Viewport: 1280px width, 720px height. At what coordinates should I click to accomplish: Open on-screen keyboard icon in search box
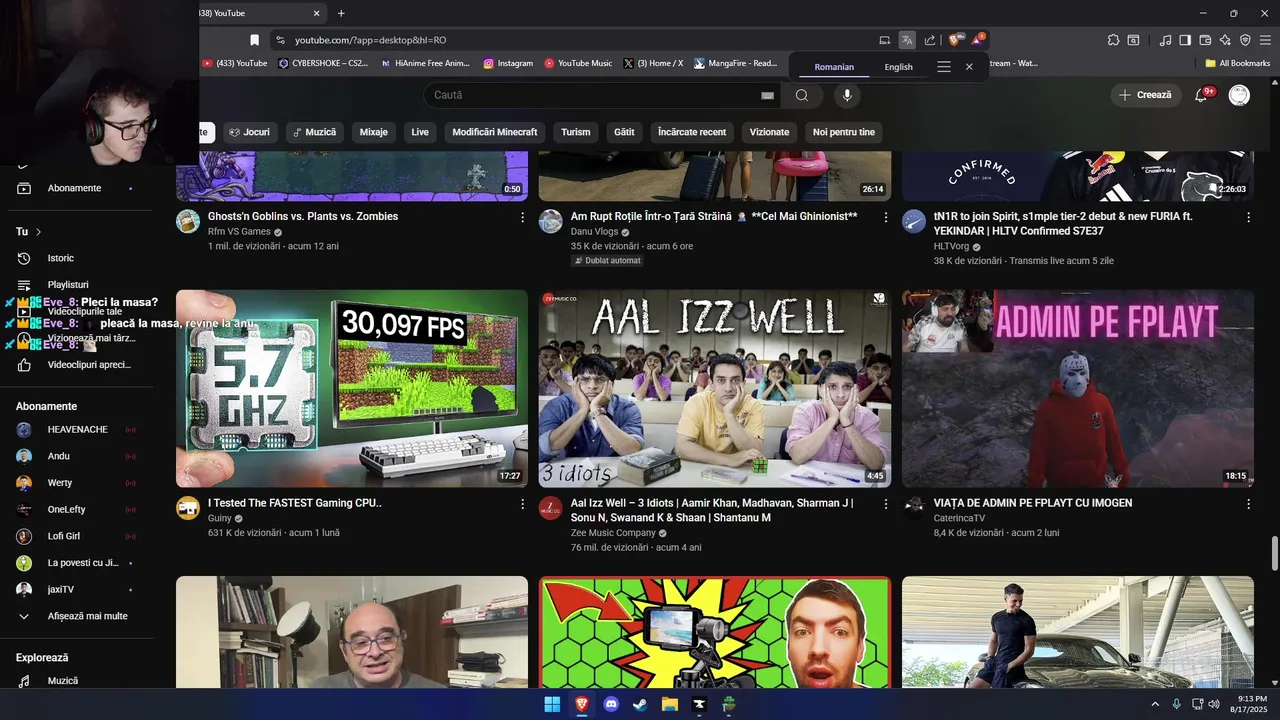tap(767, 95)
